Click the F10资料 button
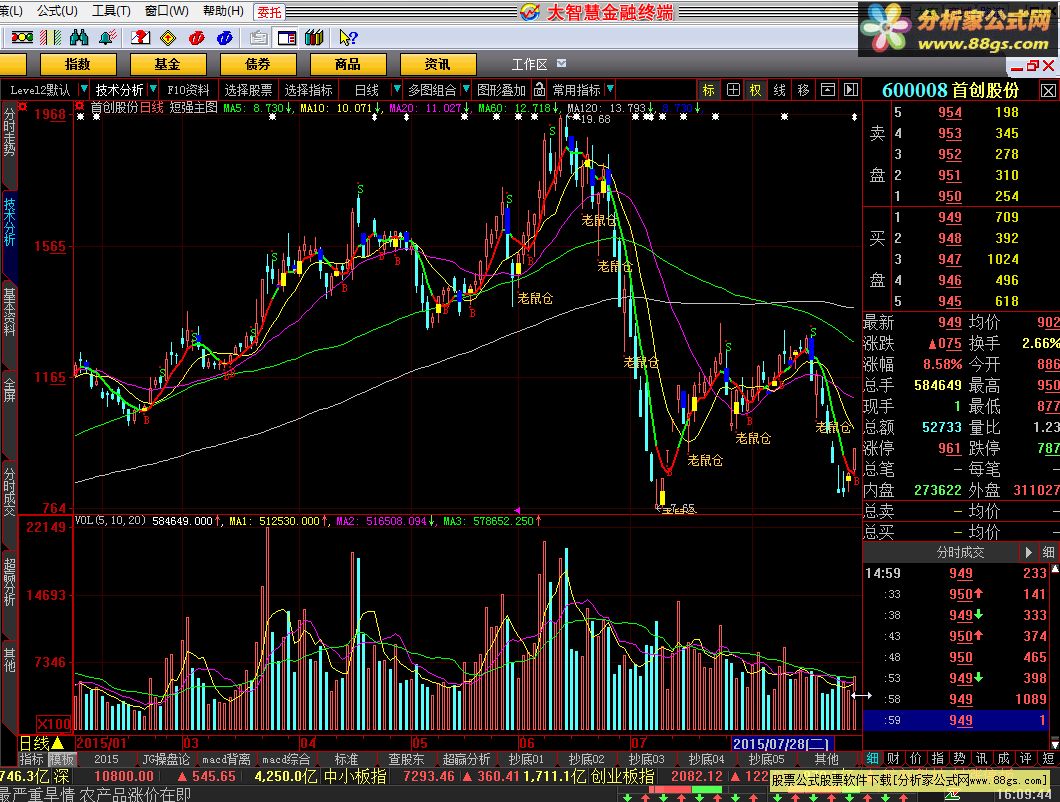Screen dimensions: 1060x802 [x=188, y=90]
